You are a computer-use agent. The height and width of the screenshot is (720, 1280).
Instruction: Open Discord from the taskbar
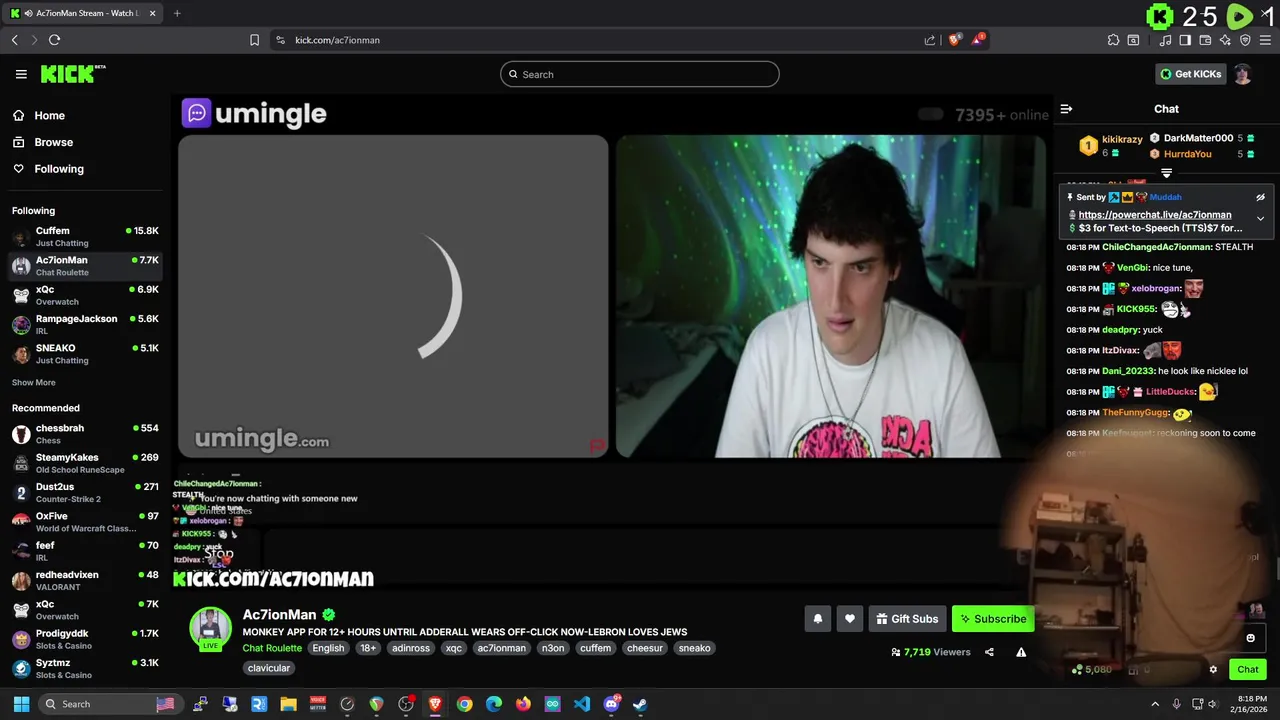tap(611, 704)
